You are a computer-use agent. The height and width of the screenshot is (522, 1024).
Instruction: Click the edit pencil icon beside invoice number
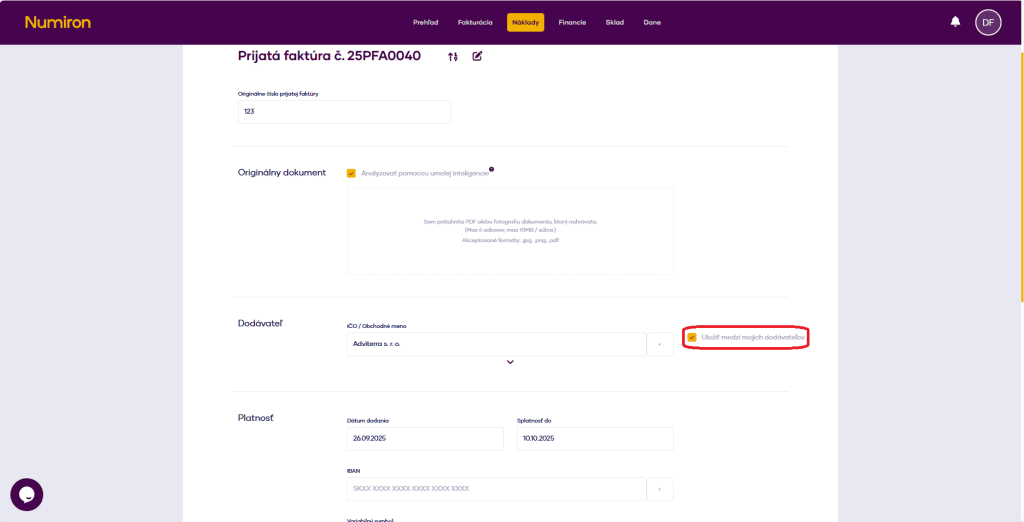coord(477,56)
